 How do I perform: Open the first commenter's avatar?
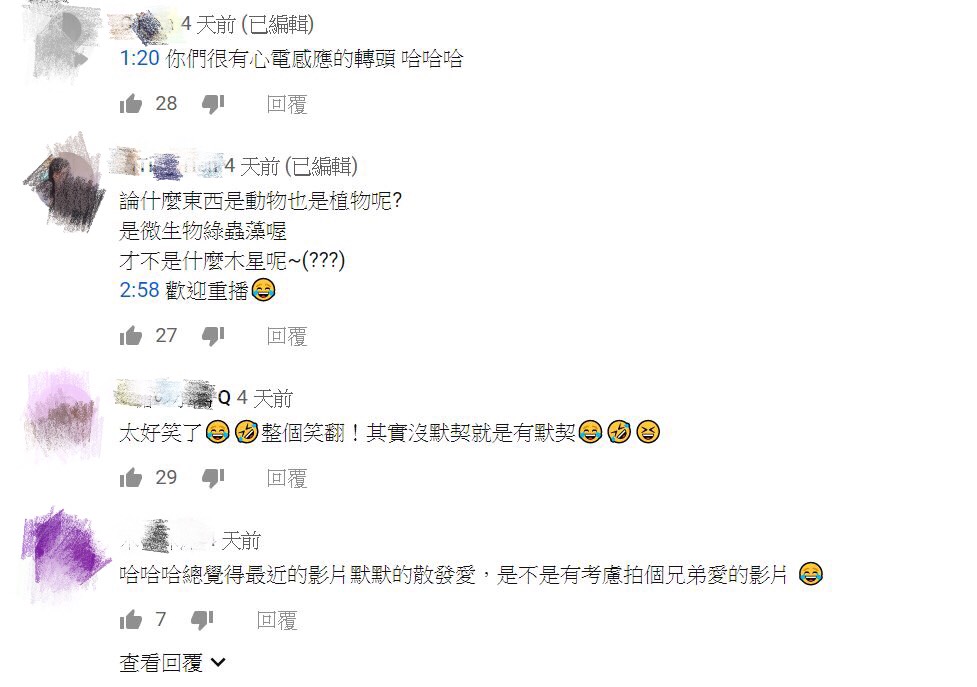coord(62,44)
